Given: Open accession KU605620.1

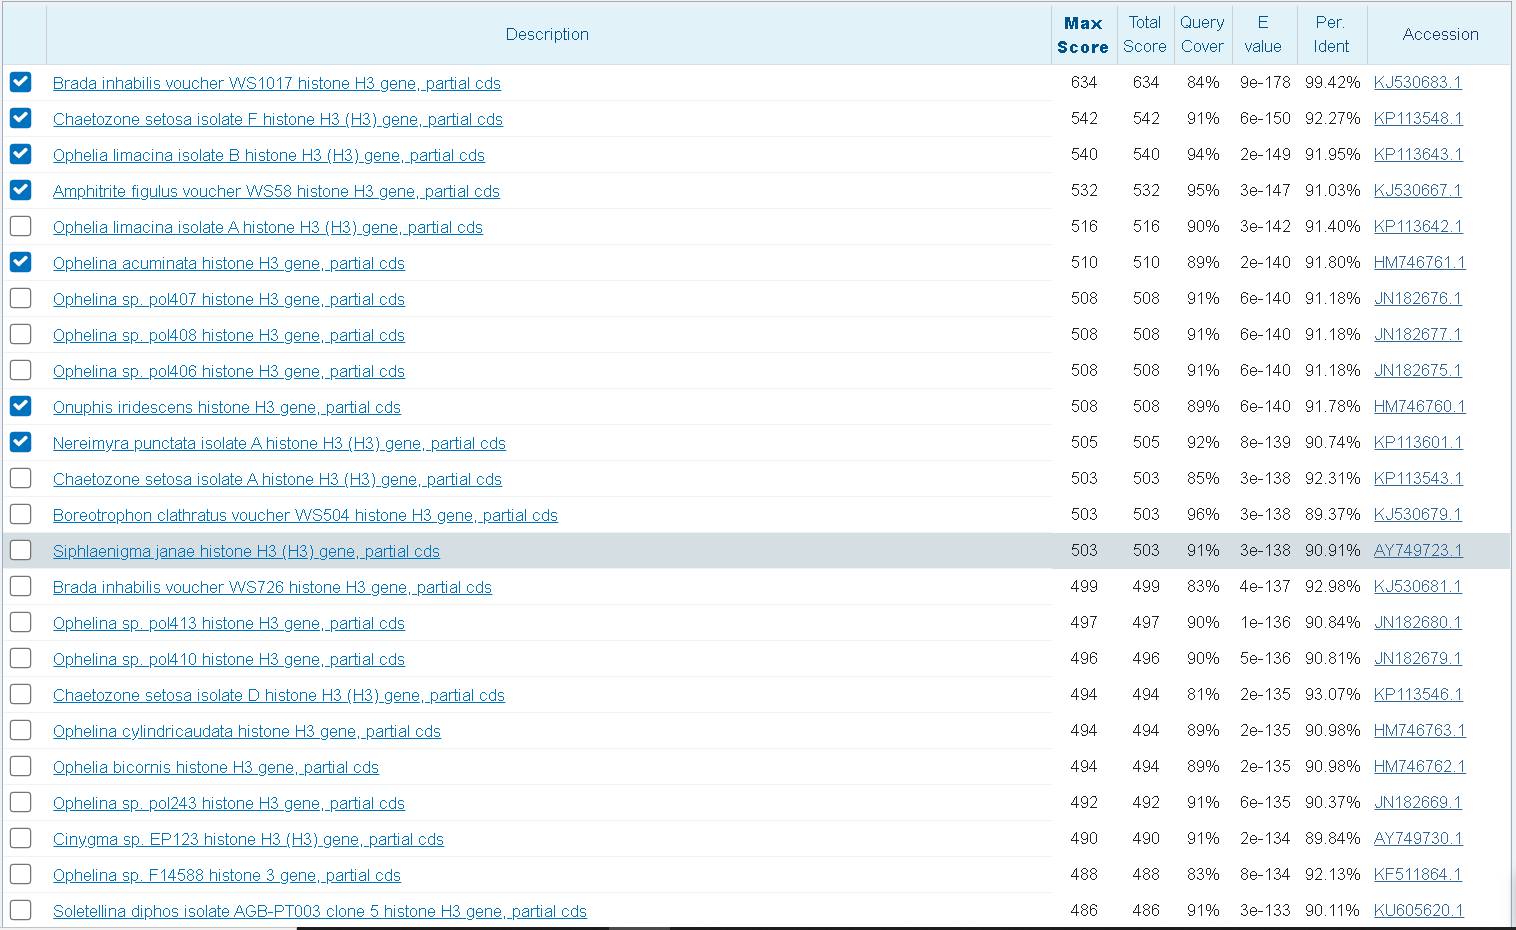Looking at the screenshot, I should [x=1419, y=910].
